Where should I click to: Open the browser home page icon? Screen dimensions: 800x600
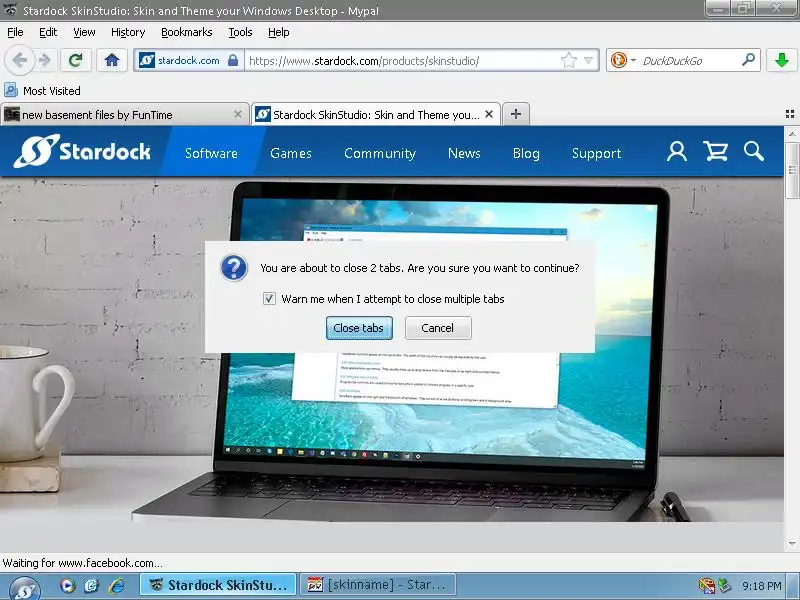point(112,61)
